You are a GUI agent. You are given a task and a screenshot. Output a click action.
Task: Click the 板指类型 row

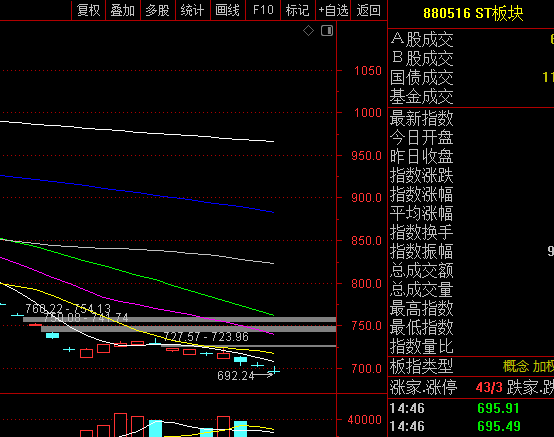tap(471, 366)
